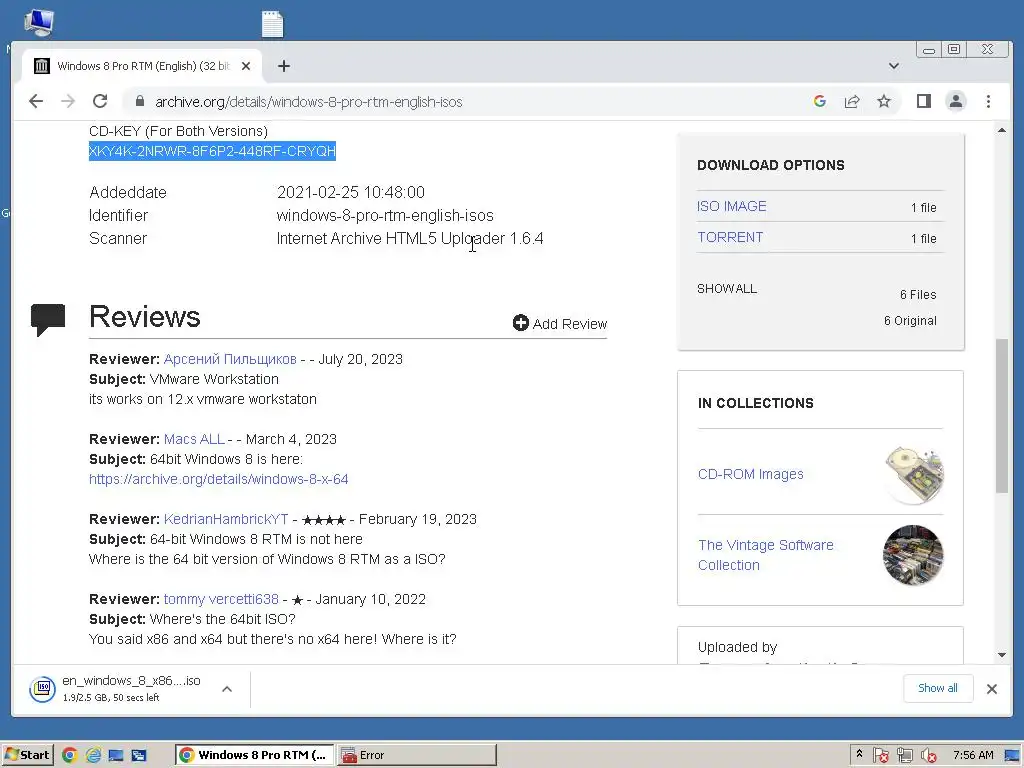Open the tab search chevron
The height and width of the screenshot is (768, 1024).
[894, 66]
